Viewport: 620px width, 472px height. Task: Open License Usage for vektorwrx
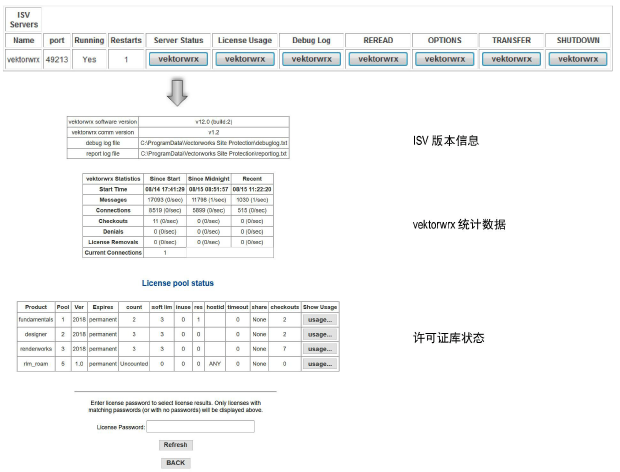246,59
